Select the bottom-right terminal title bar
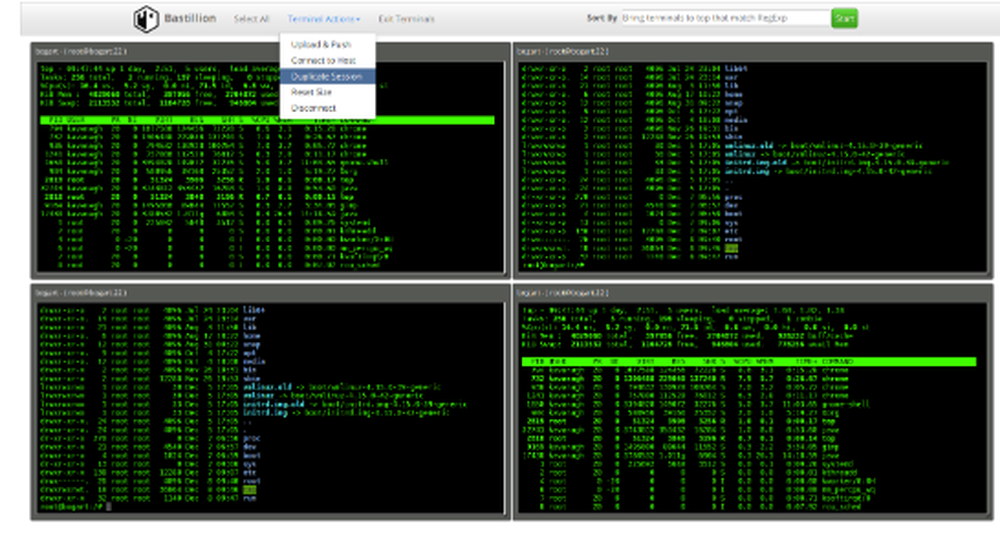Image resolution: width=1000 pixels, height=542 pixels. click(x=753, y=293)
